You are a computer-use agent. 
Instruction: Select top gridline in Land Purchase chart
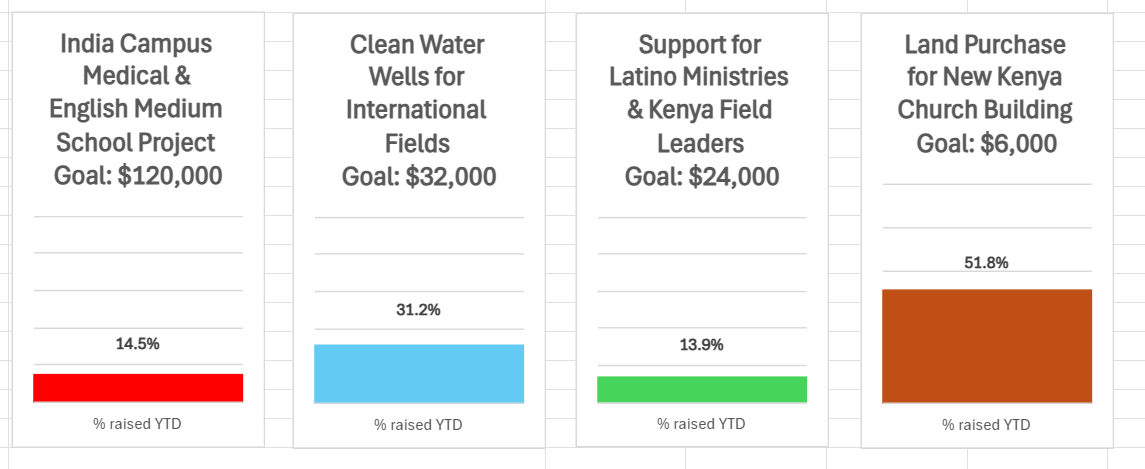(x=986, y=184)
